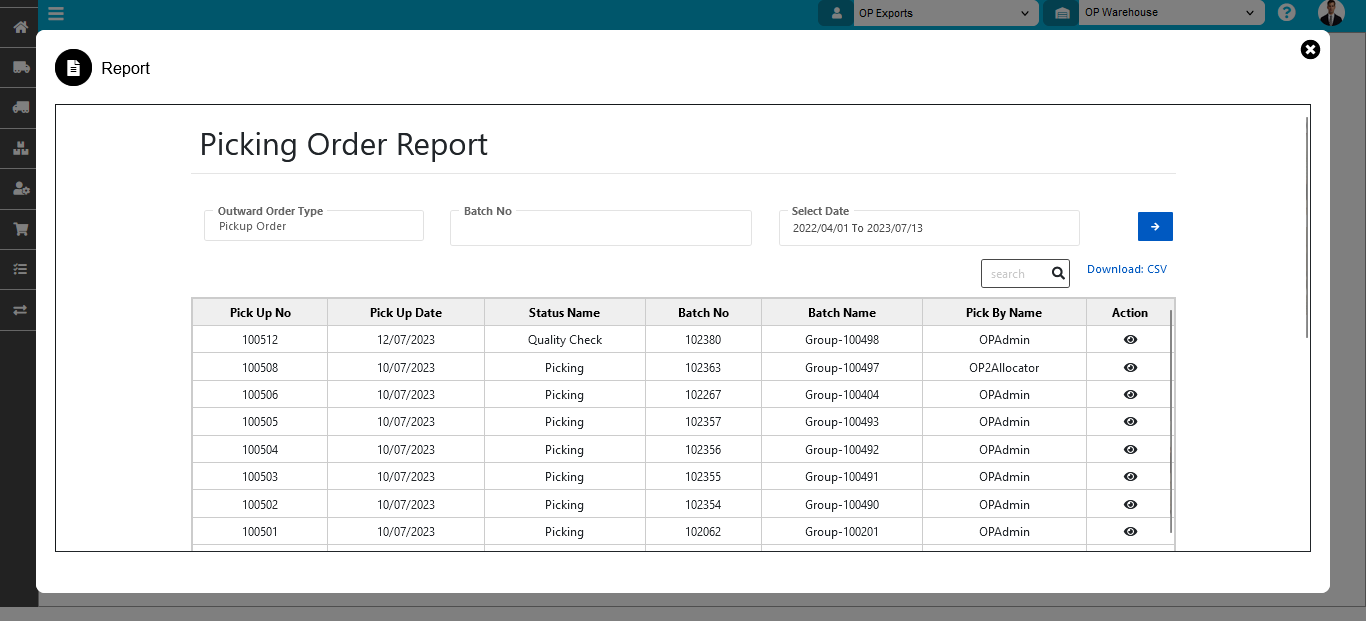Screen dimensions: 1366x621
Task: Click the report panel vertical scrollbar
Action: click(x=1307, y=228)
